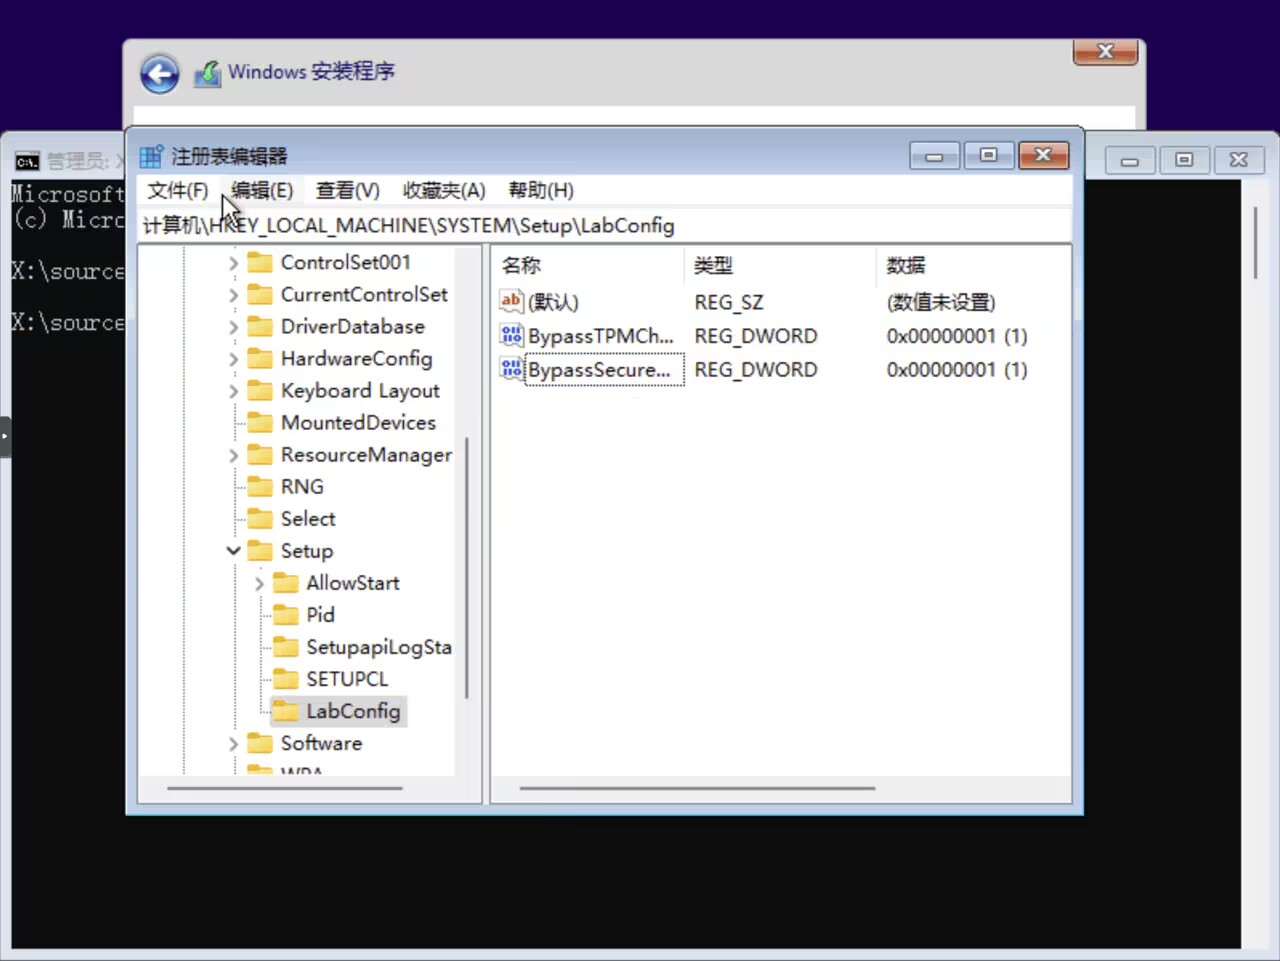Select MountedDevices folder icon
Image resolution: width=1280 pixels, height=961 pixels.
point(260,422)
